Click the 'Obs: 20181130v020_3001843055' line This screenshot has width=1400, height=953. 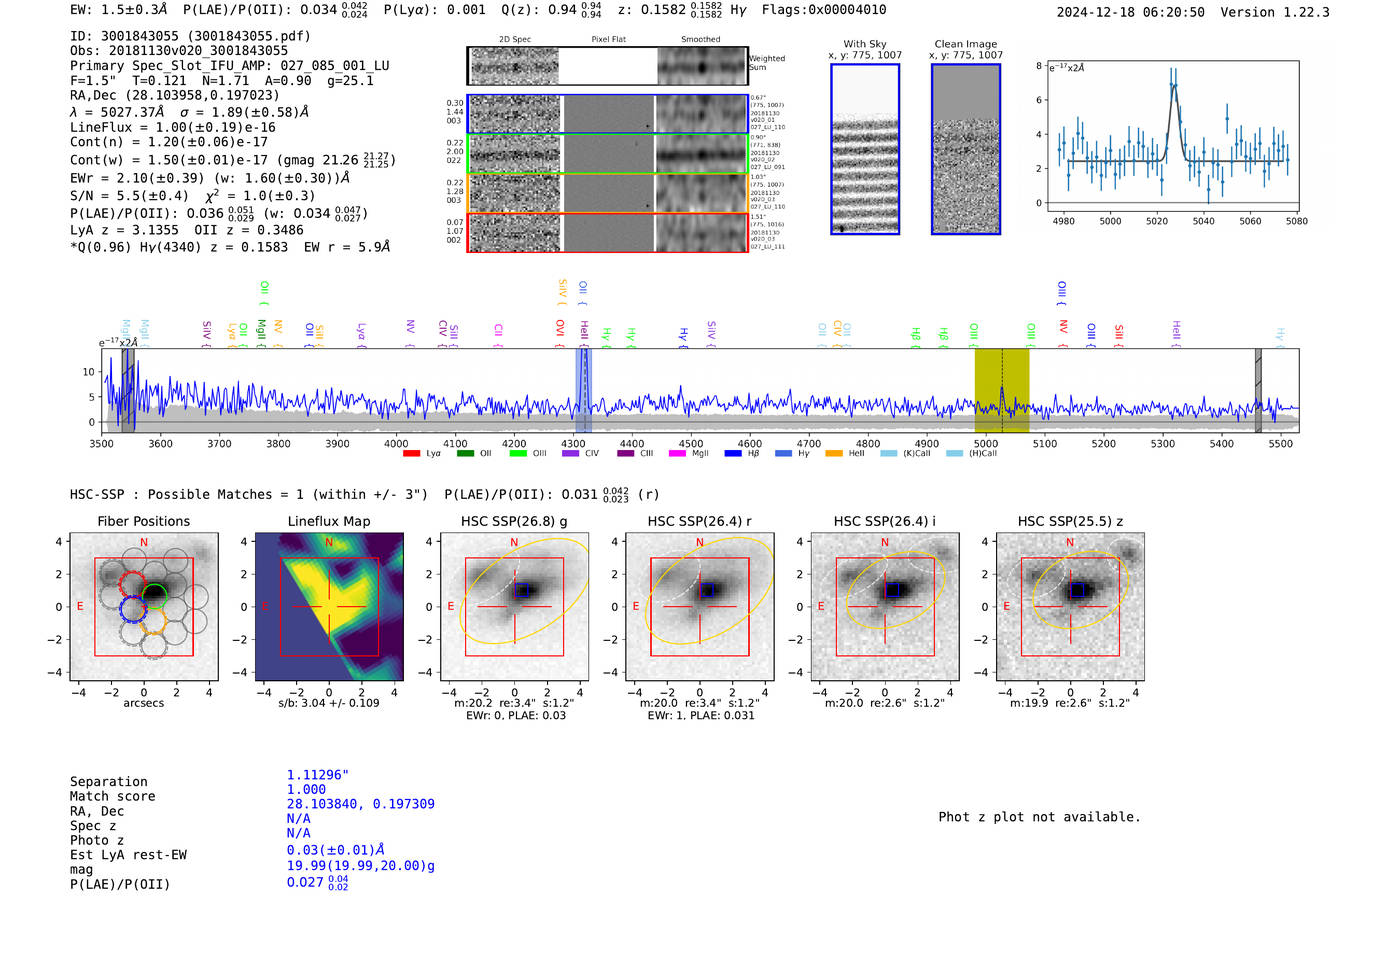[179, 50]
